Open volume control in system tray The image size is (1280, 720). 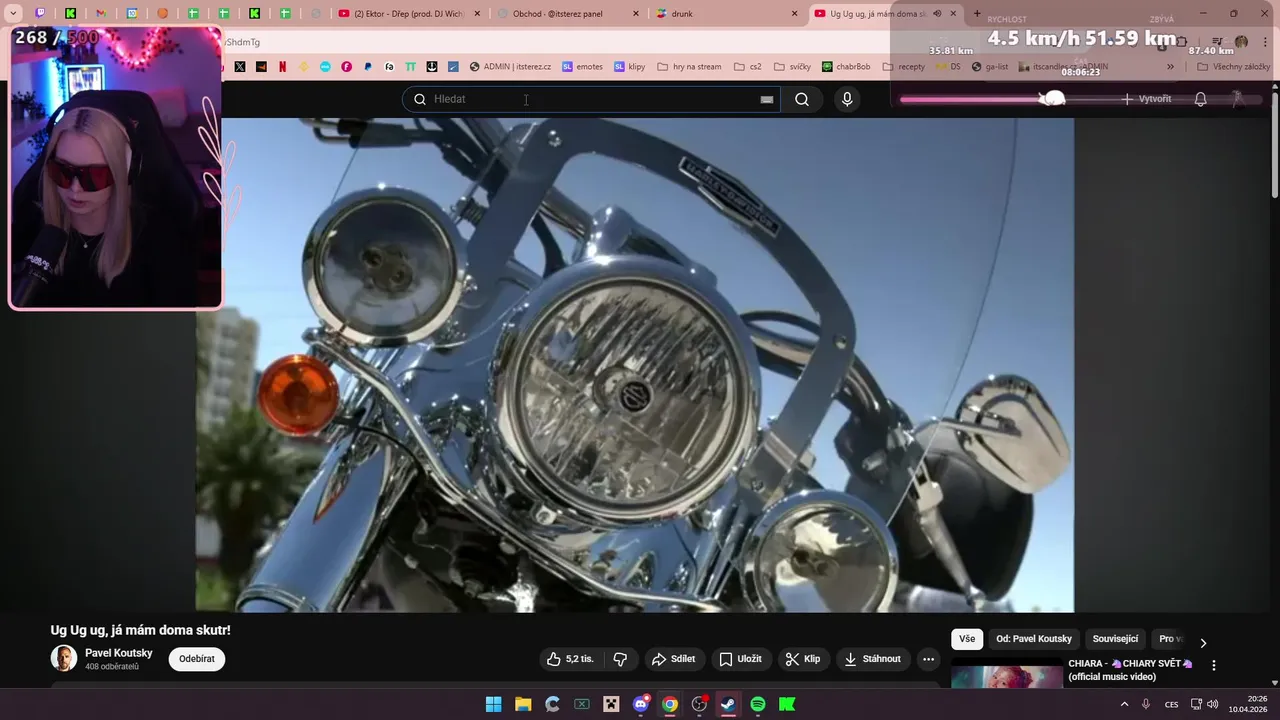click(1213, 704)
